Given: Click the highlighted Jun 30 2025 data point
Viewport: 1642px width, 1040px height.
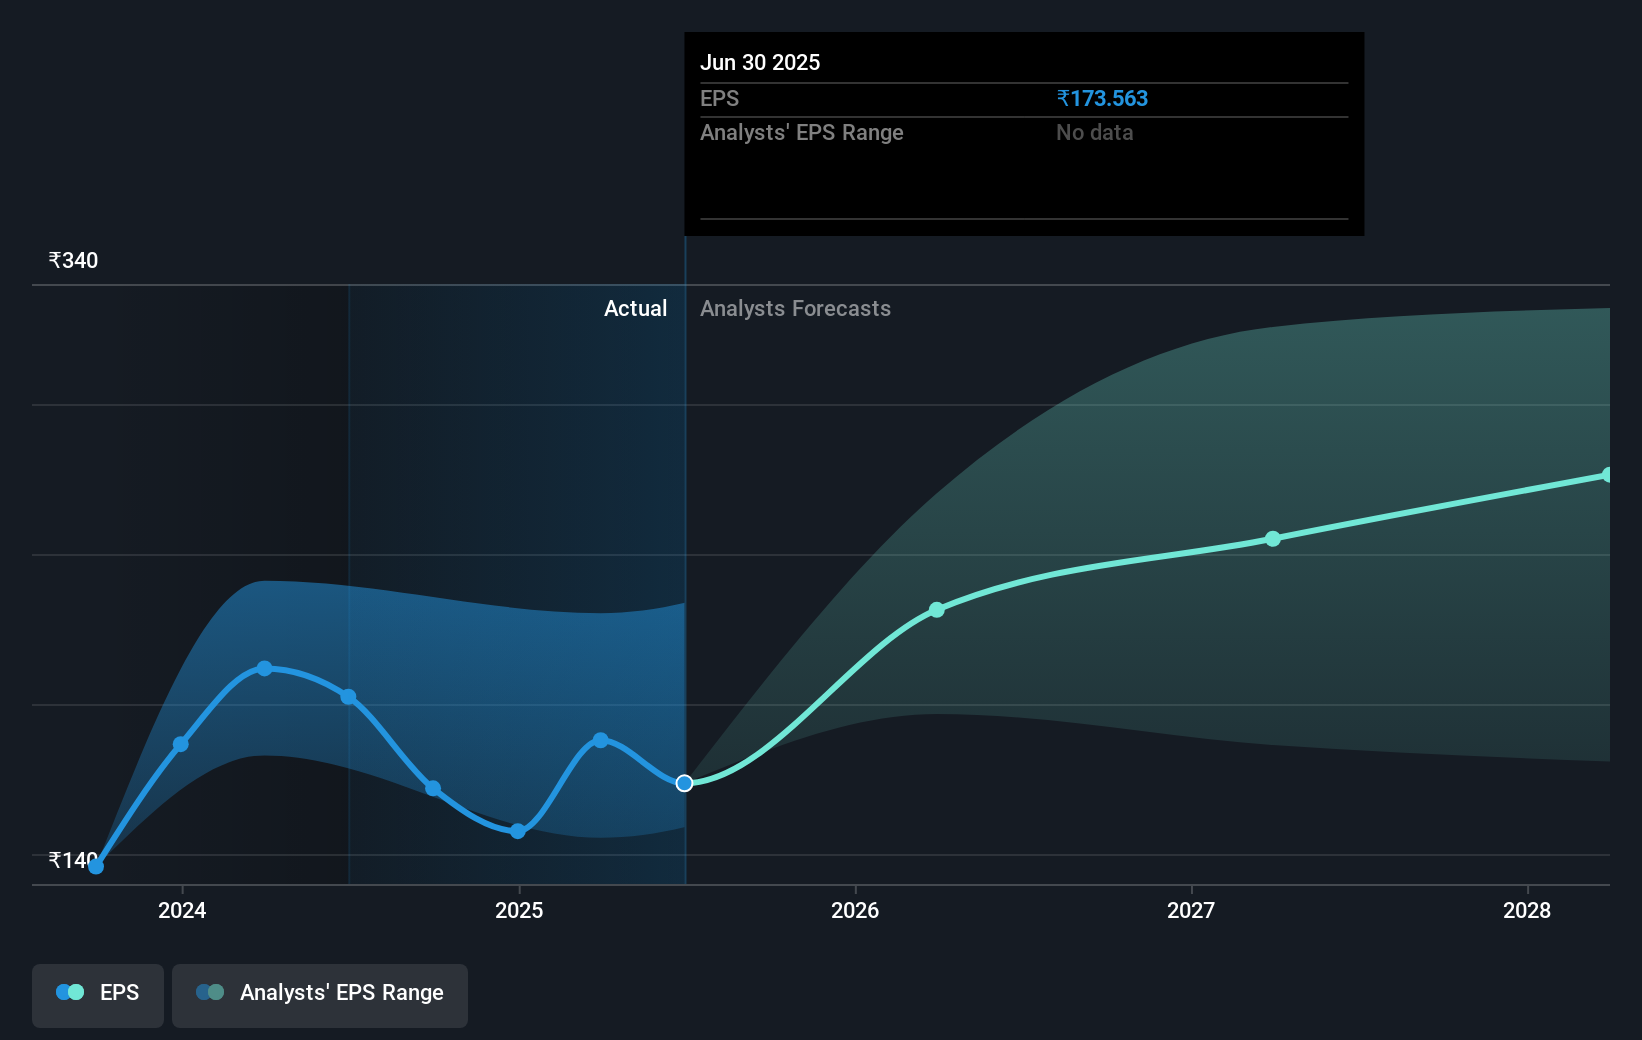Looking at the screenshot, I should (684, 783).
